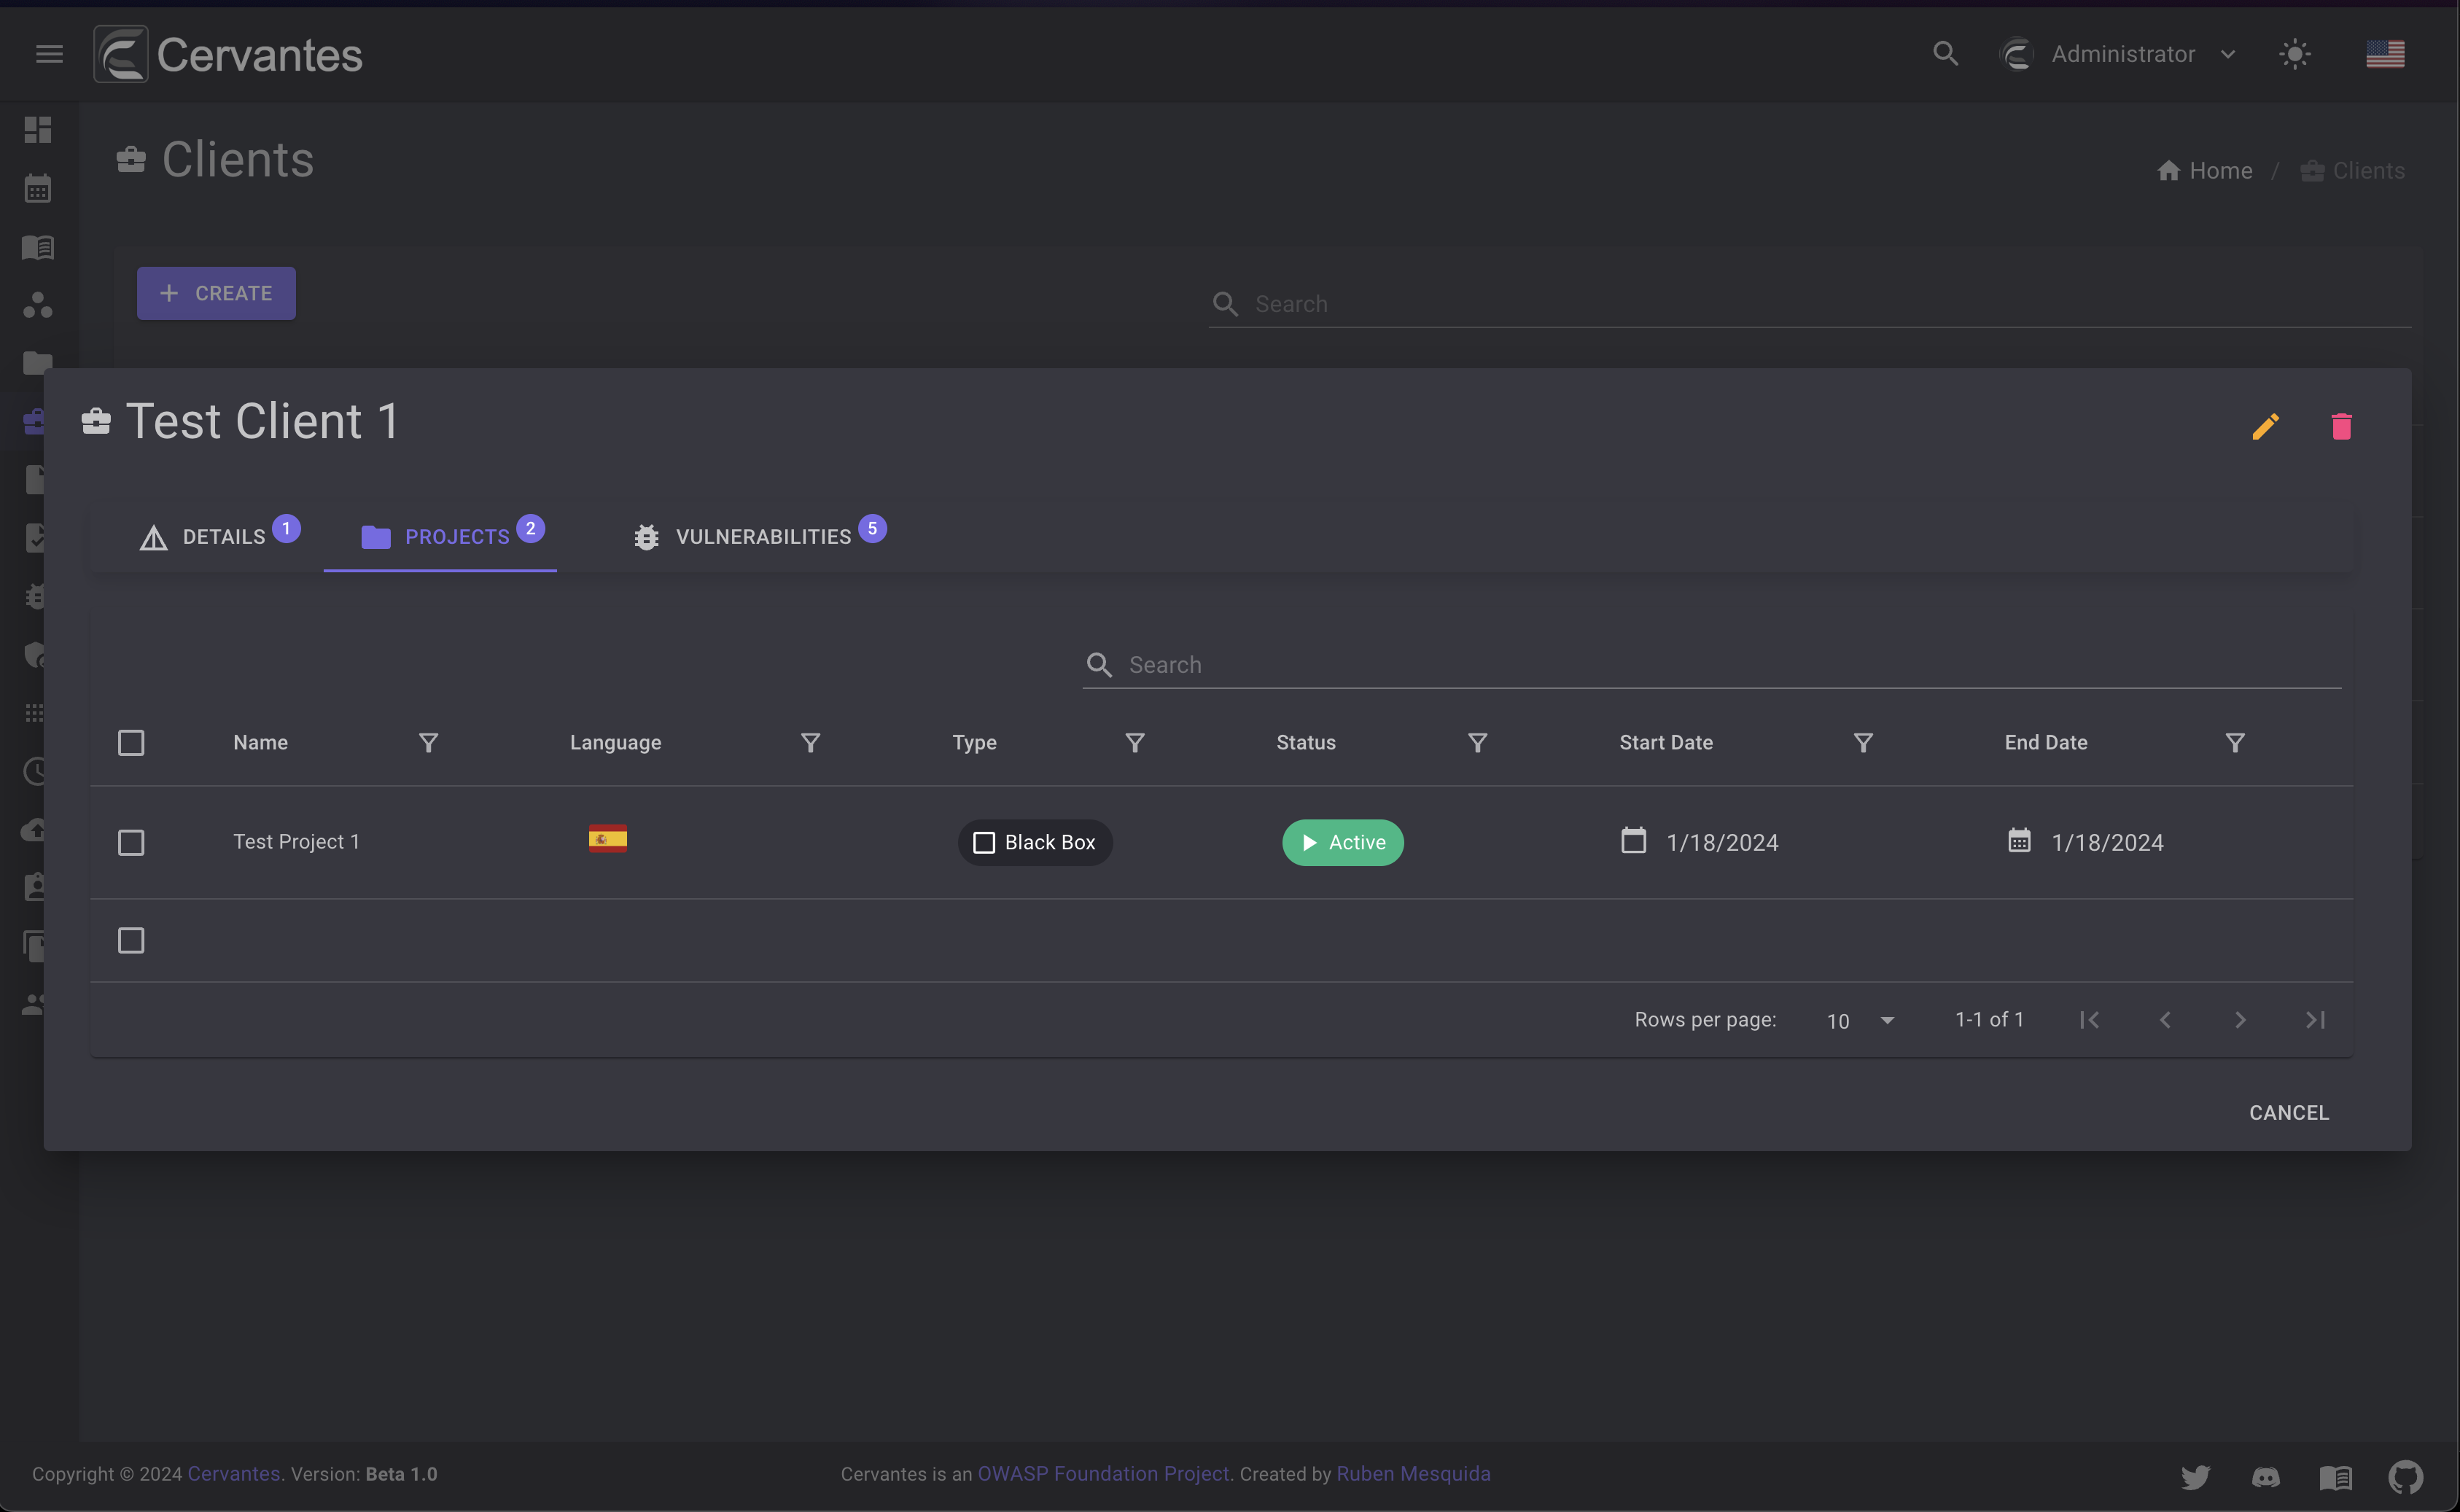Click the Test Project 1 name cell
2460x1512 pixels.
point(296,842)
